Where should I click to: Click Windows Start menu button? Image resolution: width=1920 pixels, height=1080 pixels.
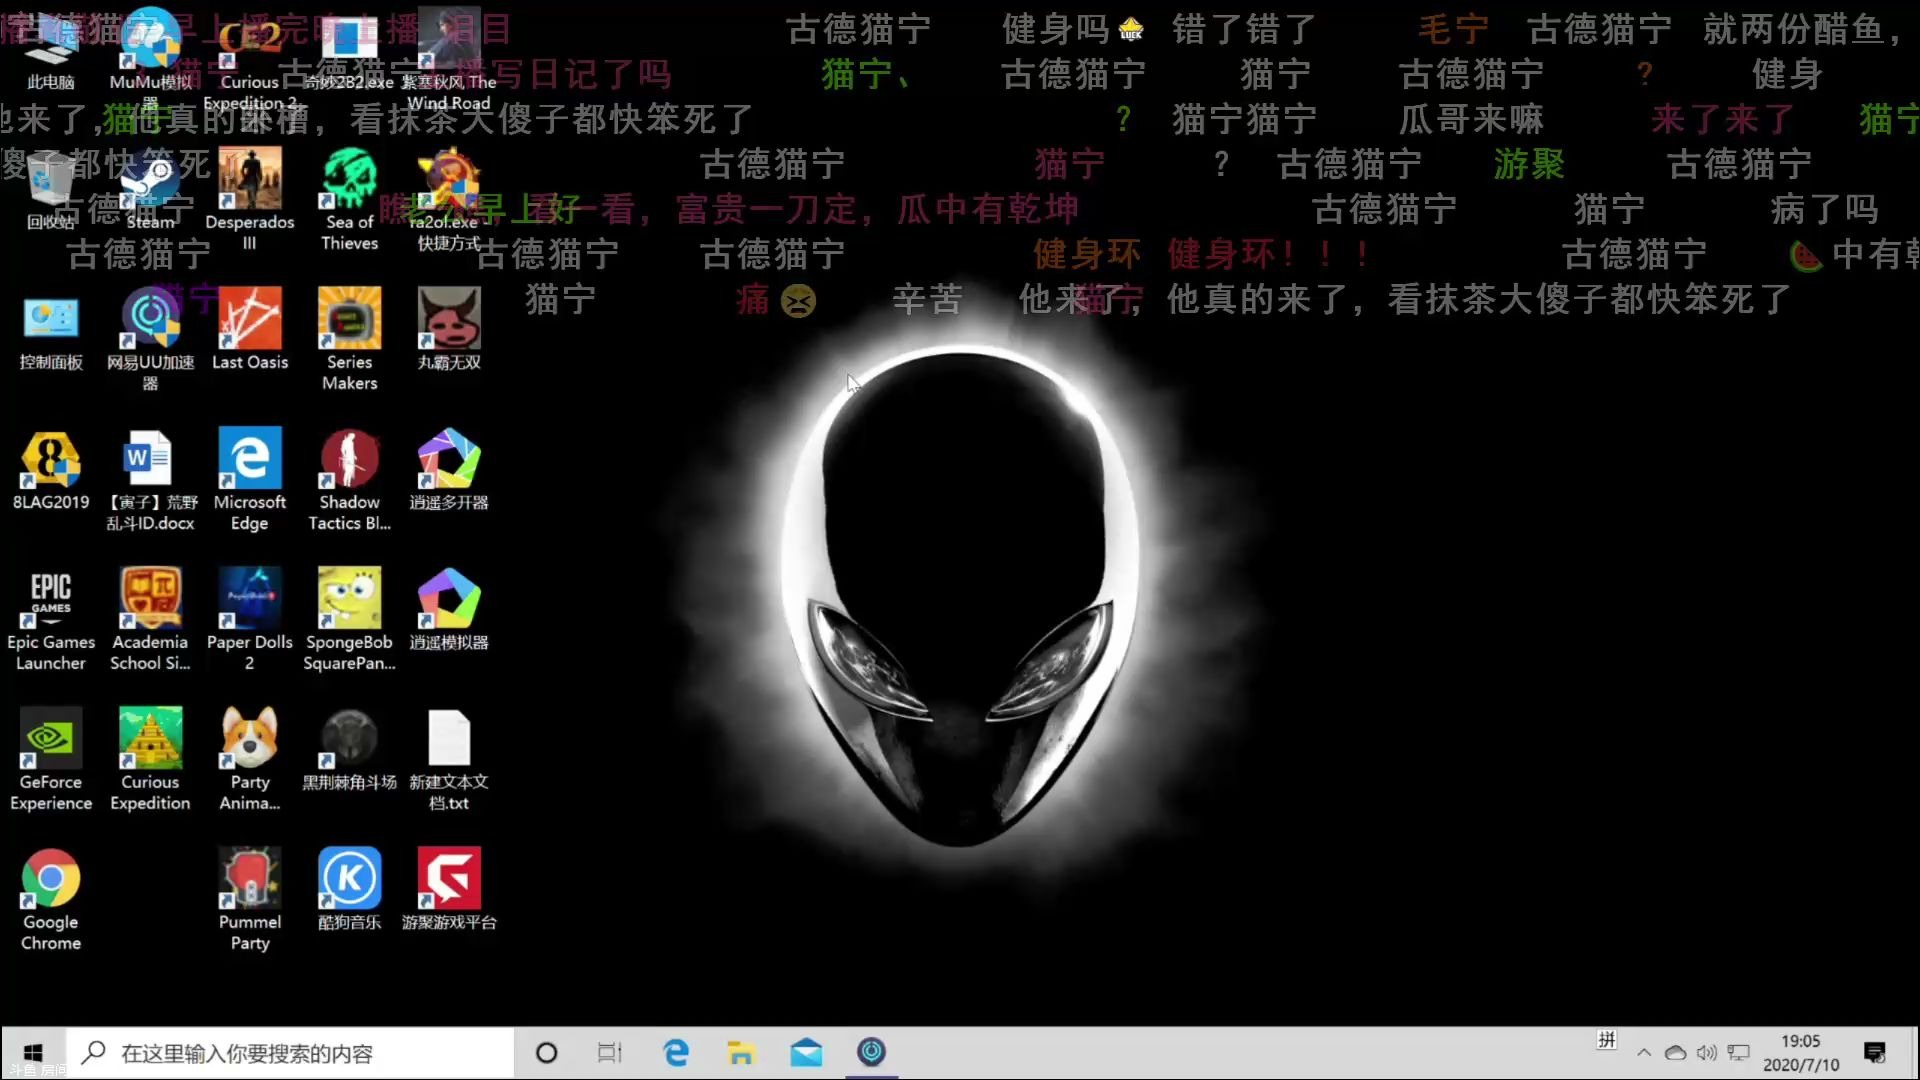click(x=32, y=1054)
